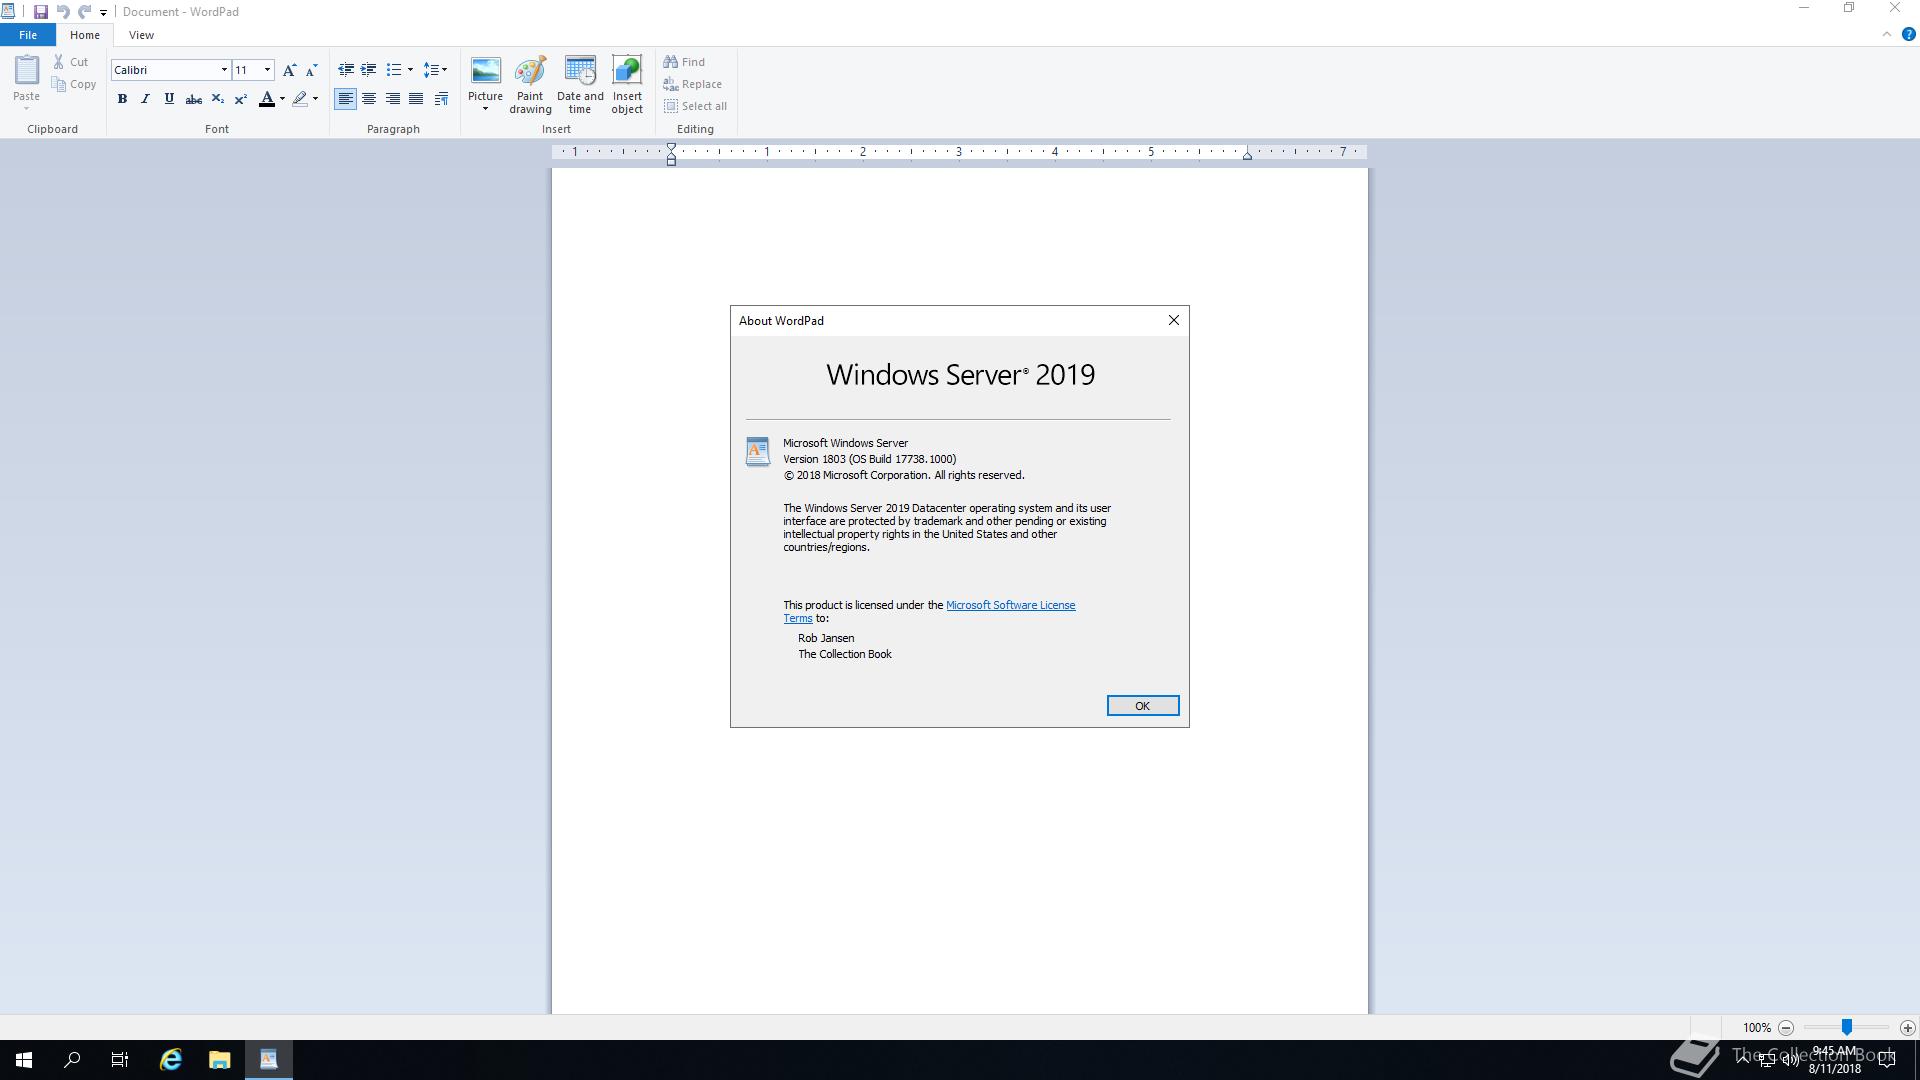Open Customize Quick Access Toolbar arrow
The width and height of the screenshot is (1920, 1080).
pyautogui.click(x=103, y=13)
